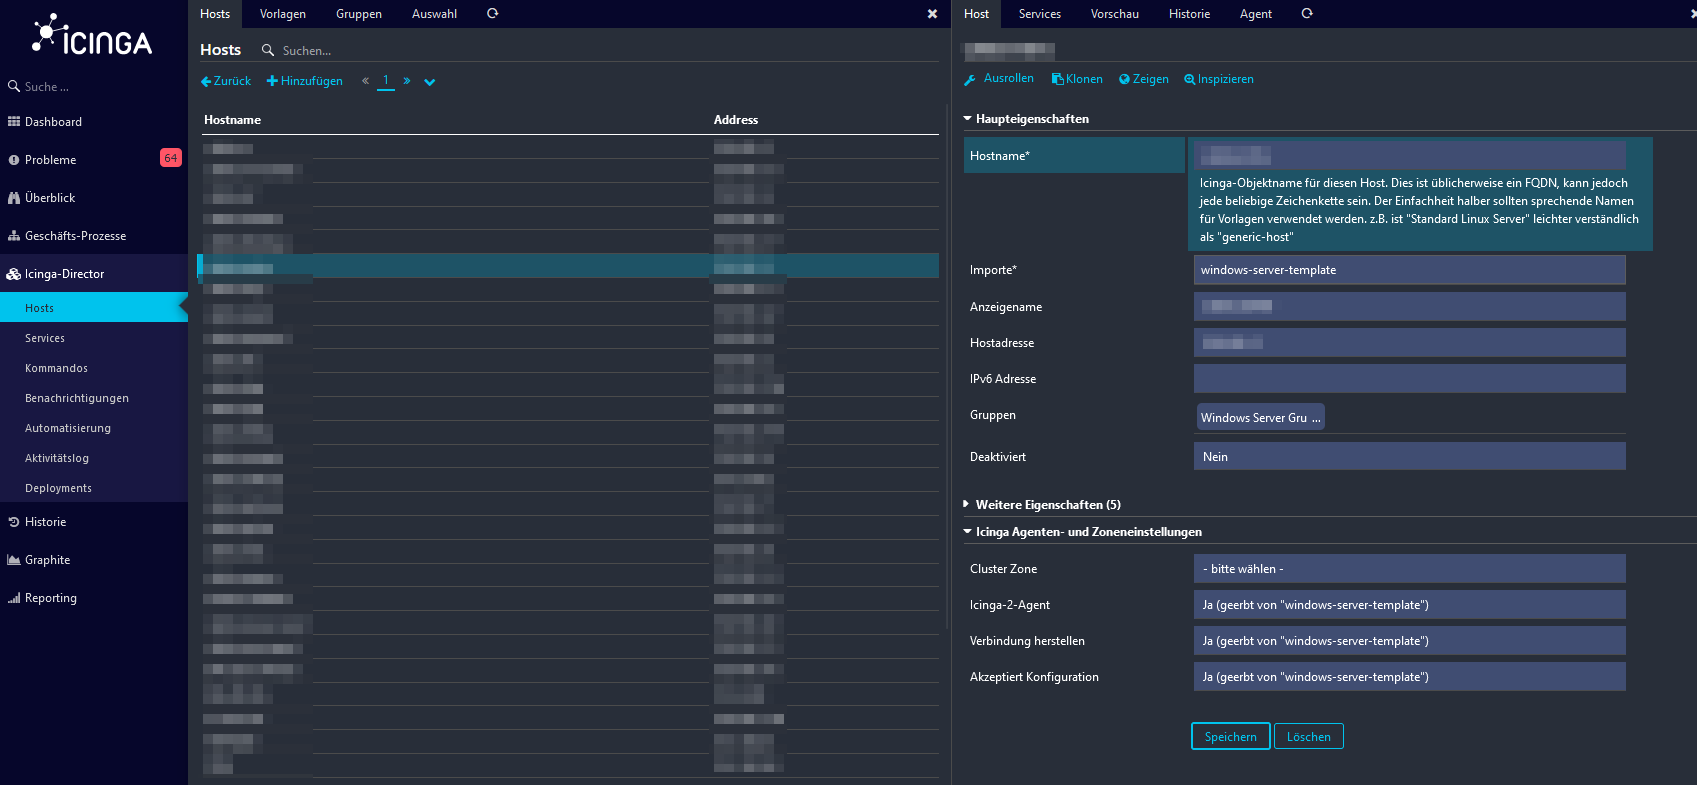This screenshot has width=1697, height=785.
Task: Click Klonen to clone host
Action: [x=1077, y=79]
